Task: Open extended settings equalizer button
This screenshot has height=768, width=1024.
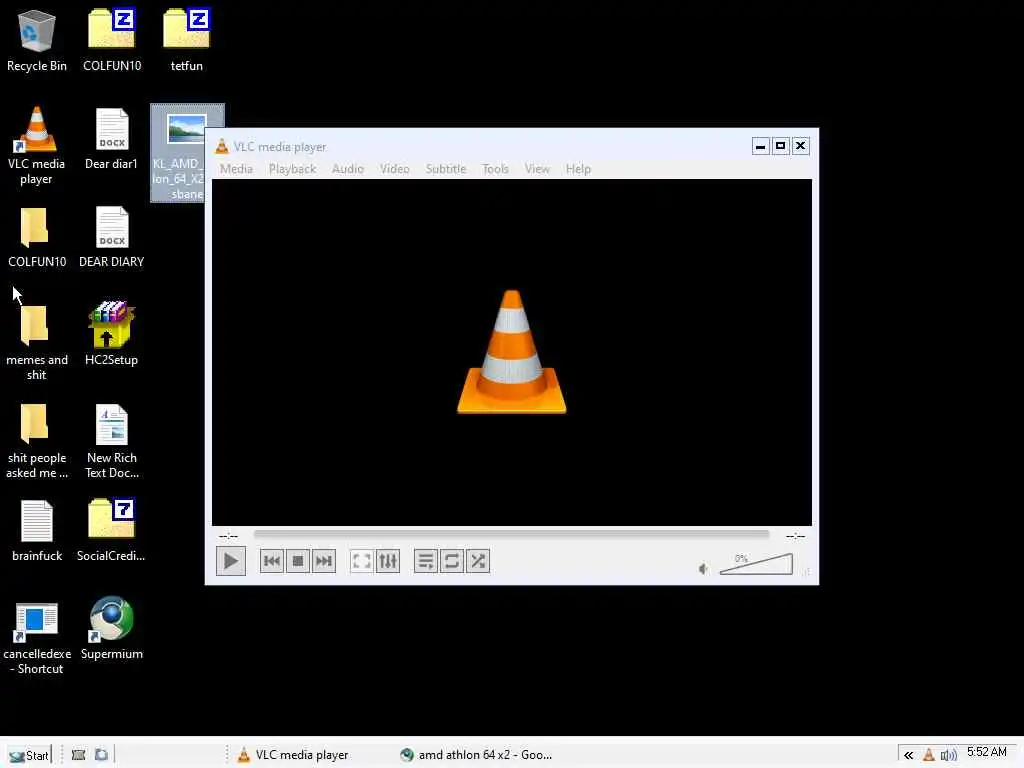Action: tap(388, 561)
